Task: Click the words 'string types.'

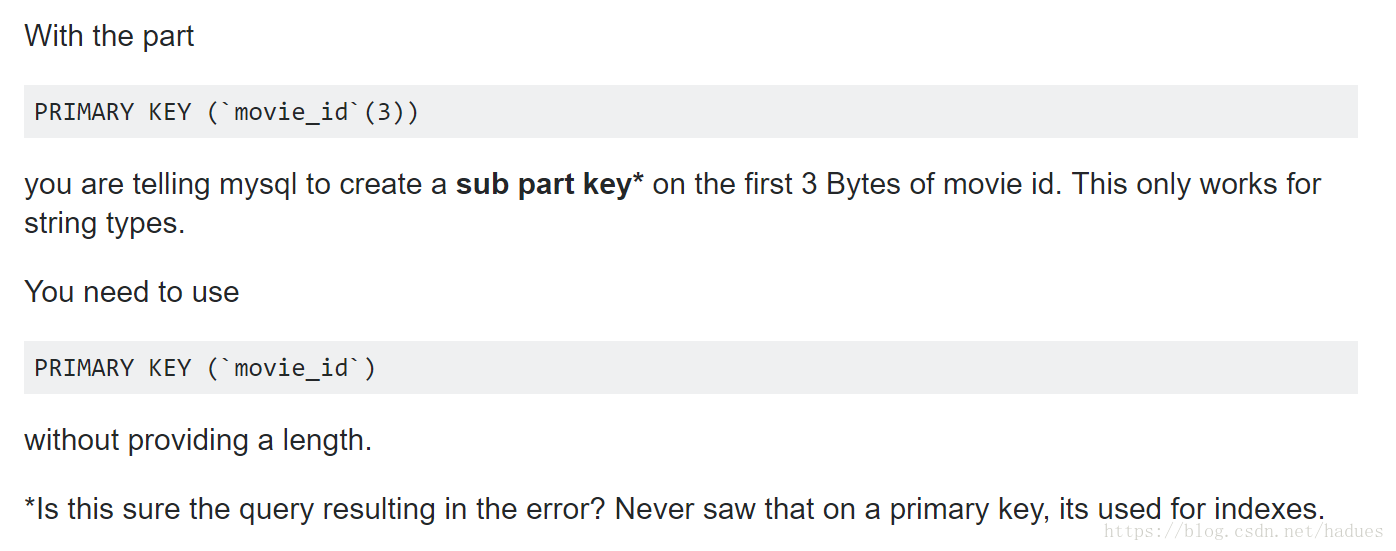Action: (x=105, y=223)
